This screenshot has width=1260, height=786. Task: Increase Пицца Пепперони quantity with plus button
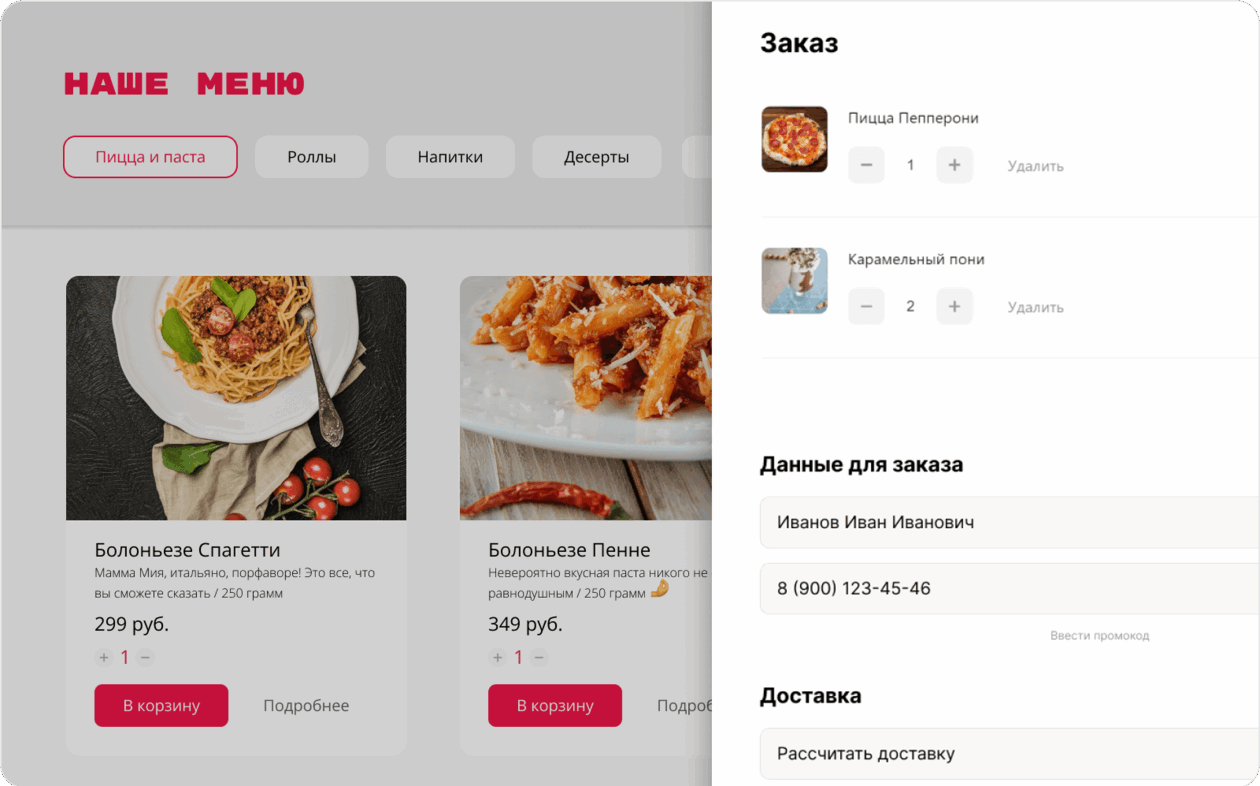pyautogui.click(x=954, y=165)
